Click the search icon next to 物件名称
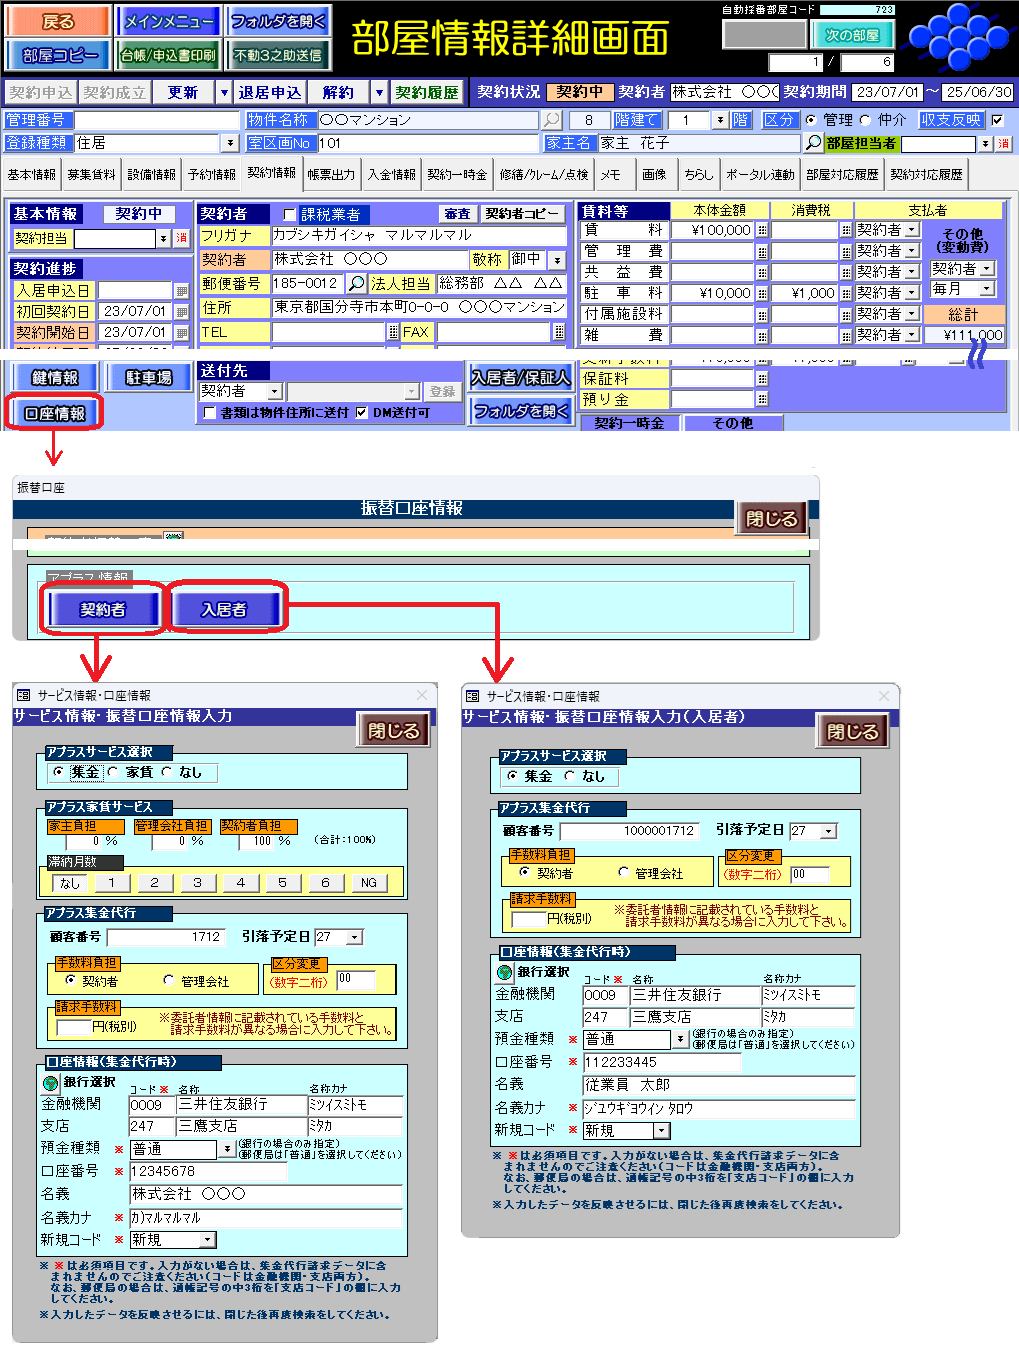 (x=551, y=120)
